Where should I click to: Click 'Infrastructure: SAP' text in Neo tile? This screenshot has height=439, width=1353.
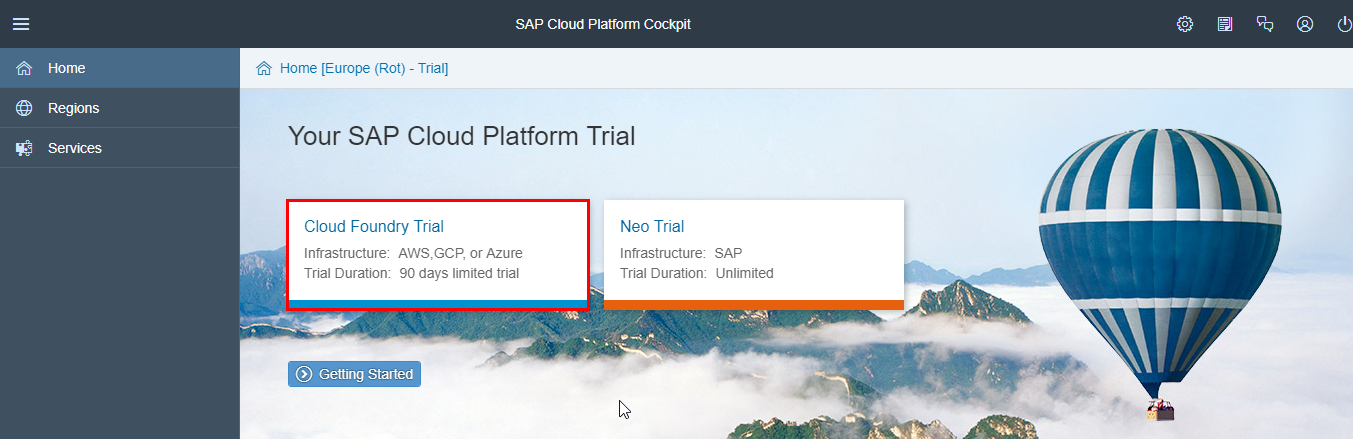(681, 253)
